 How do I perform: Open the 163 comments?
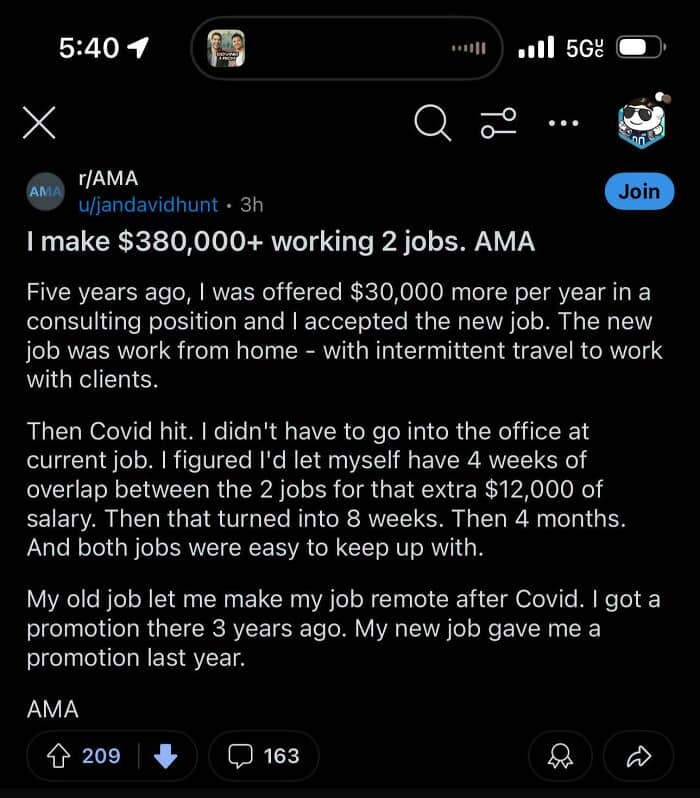[264, 756]
